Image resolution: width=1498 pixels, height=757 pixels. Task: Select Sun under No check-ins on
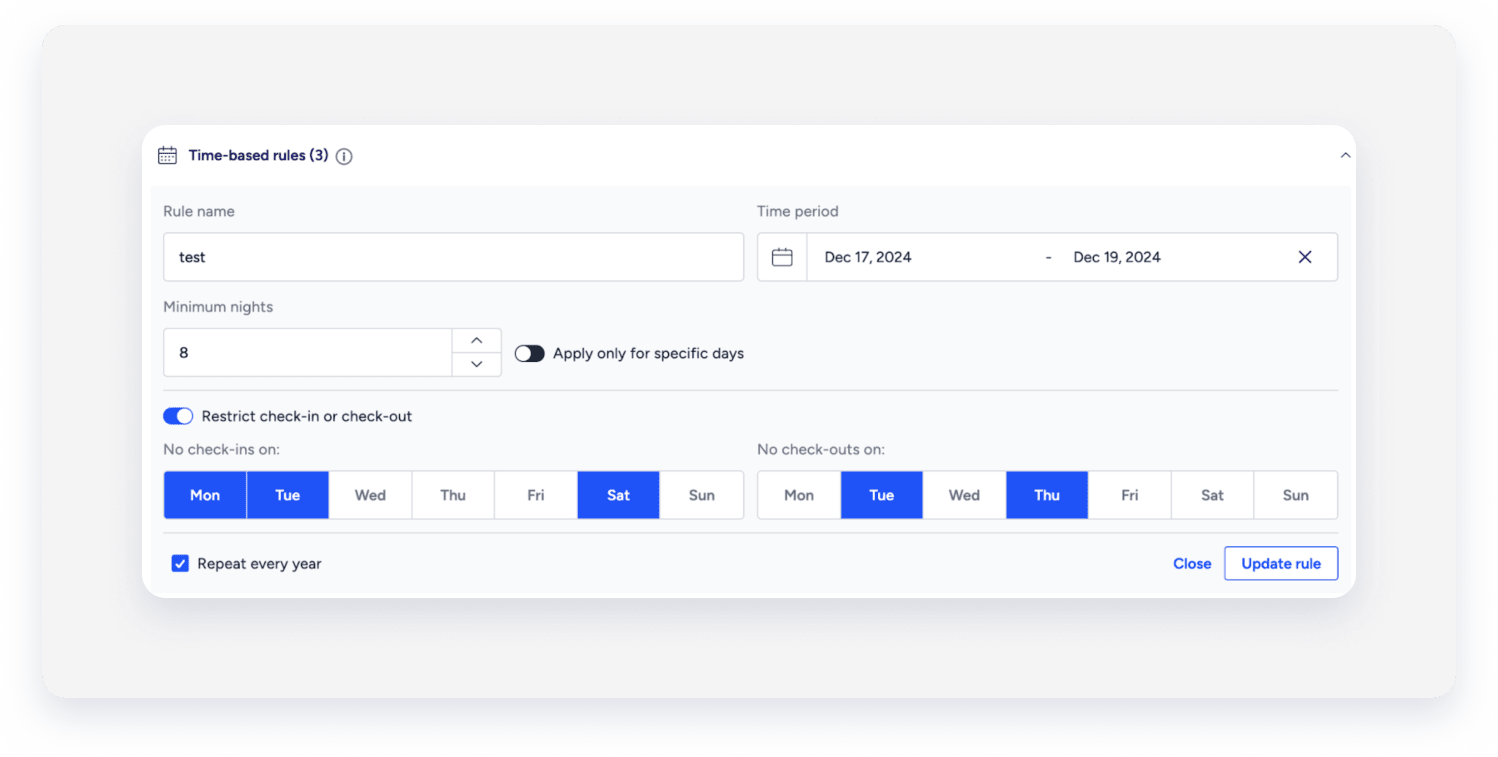702,495
